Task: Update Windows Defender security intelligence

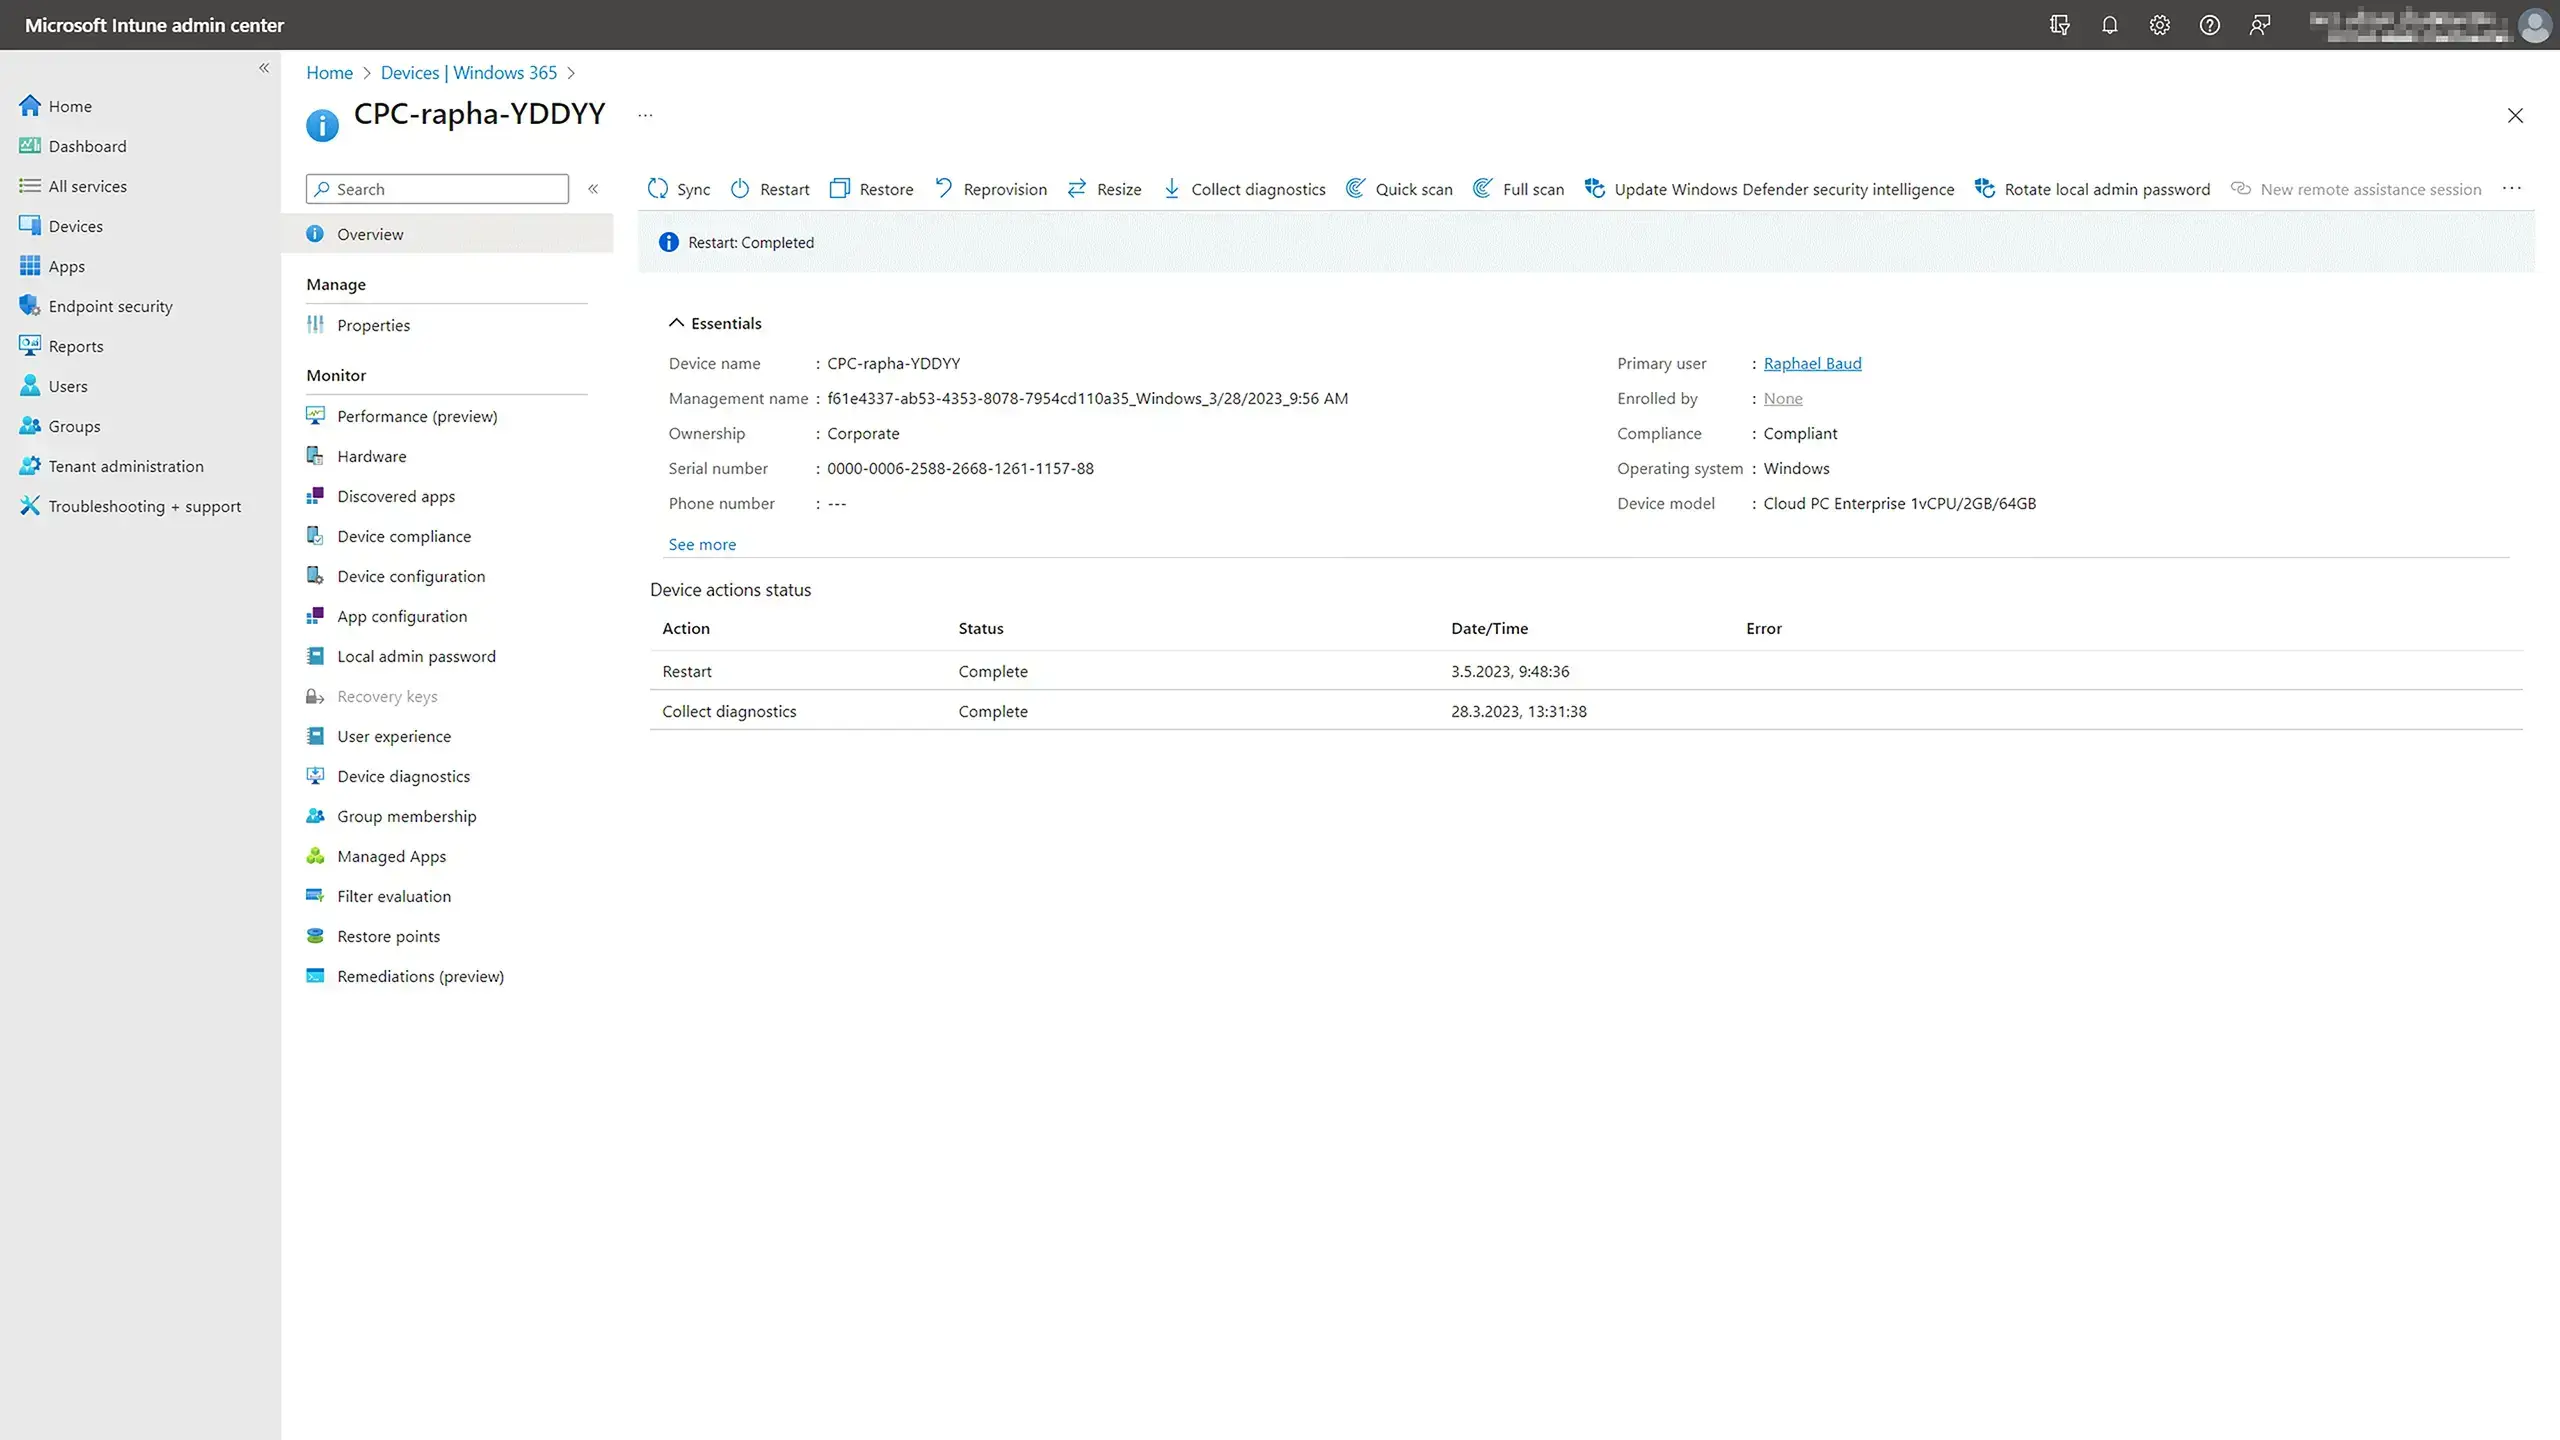Action: 1769,189
